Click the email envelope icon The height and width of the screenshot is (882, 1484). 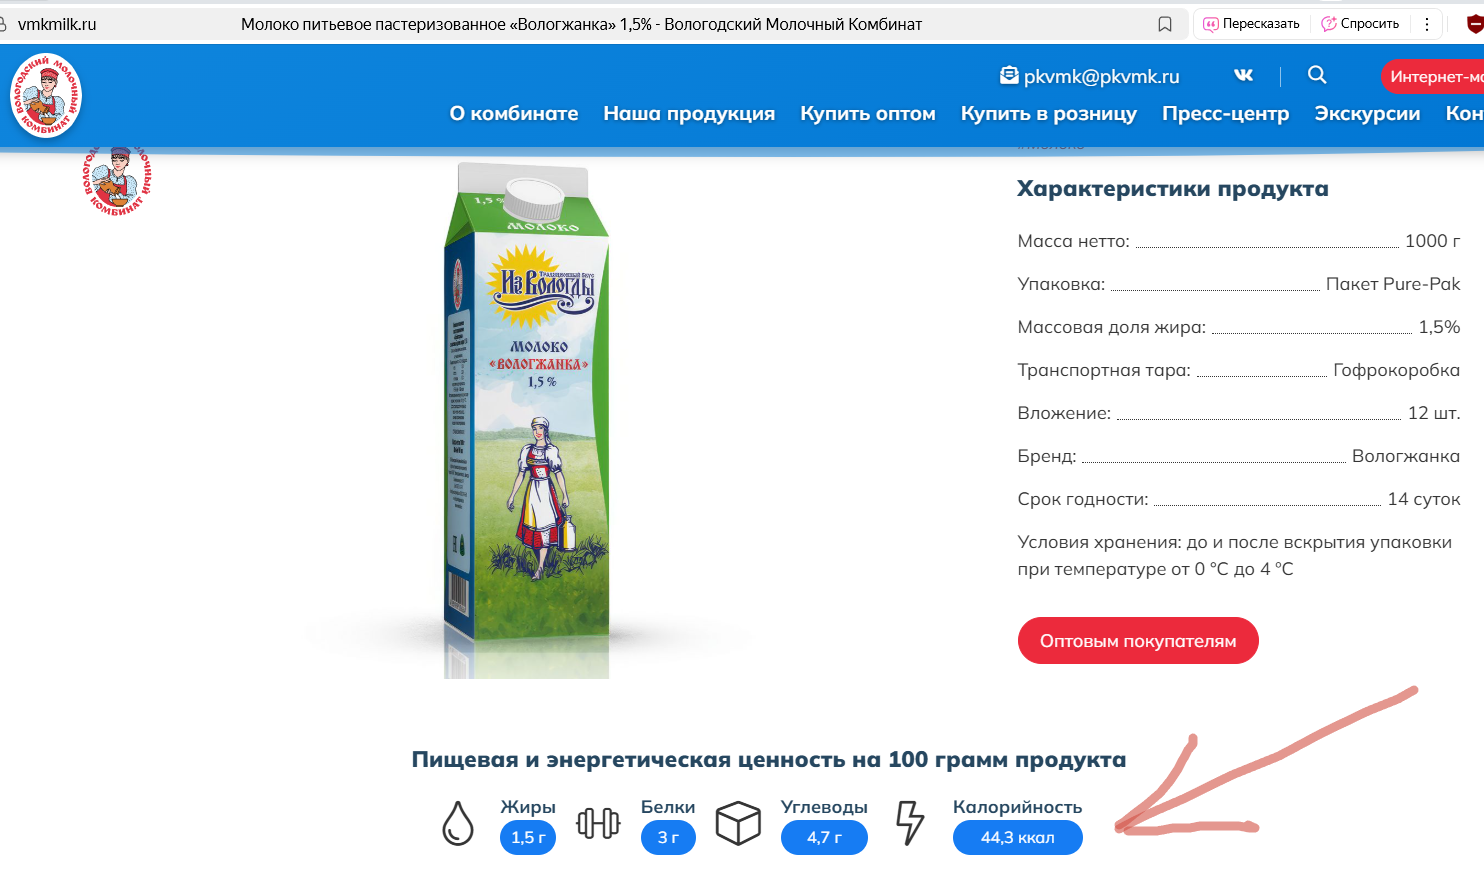tap(1009, 75)
